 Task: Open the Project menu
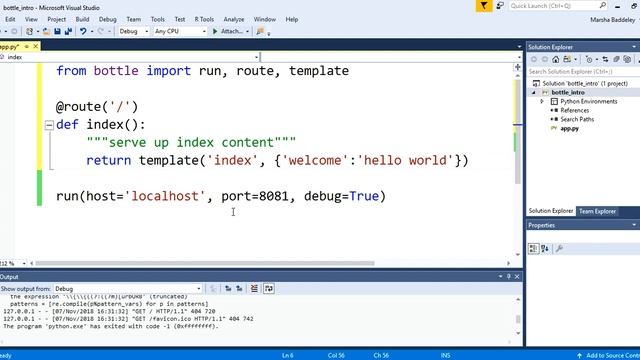56,19
